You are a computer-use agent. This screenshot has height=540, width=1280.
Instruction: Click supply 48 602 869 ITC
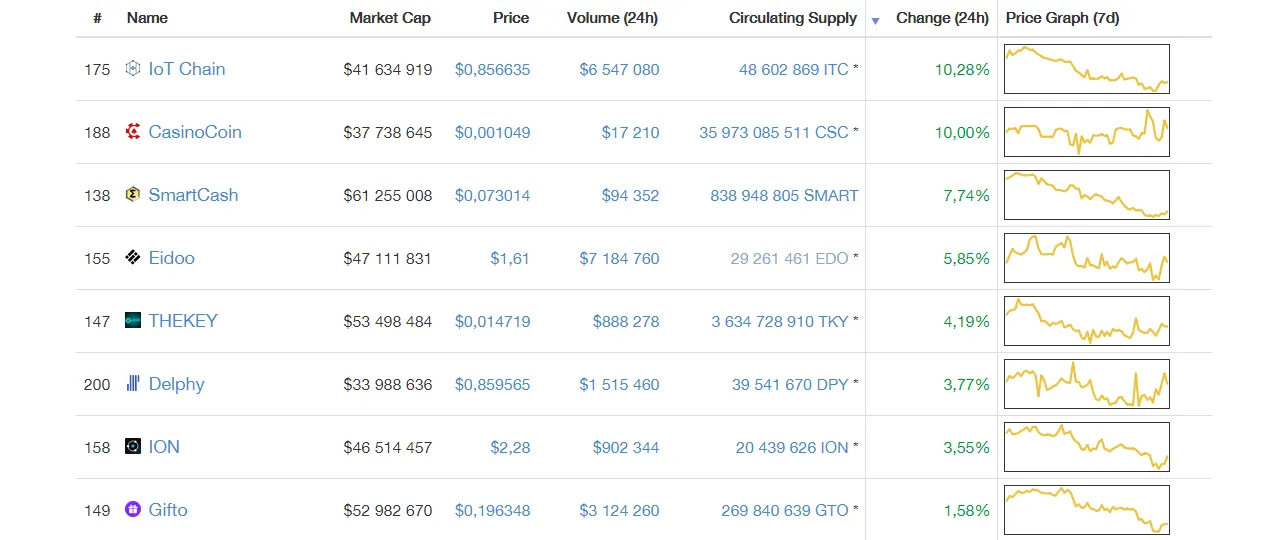pos(794,70)
